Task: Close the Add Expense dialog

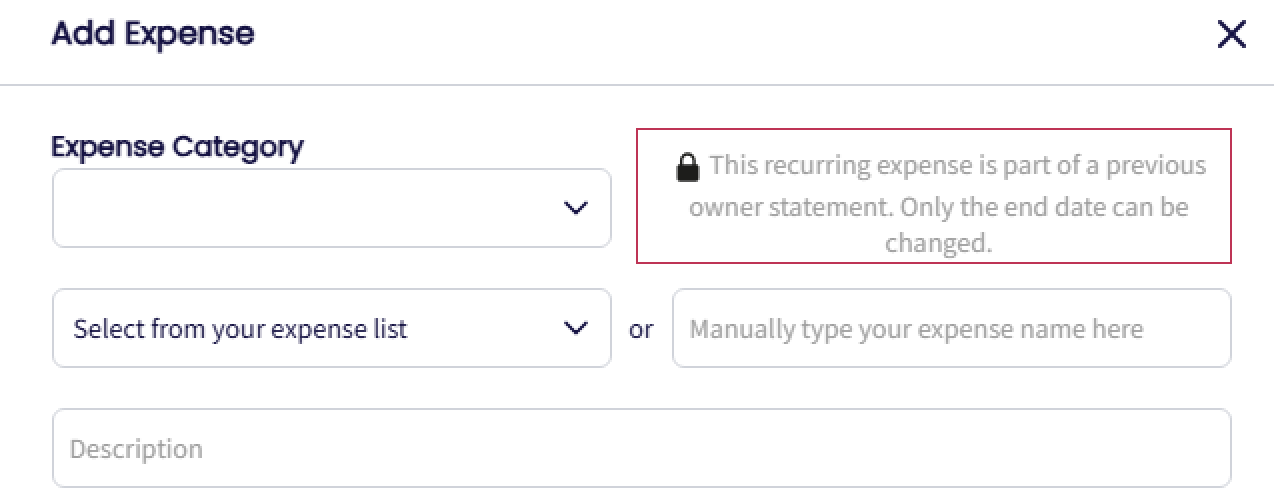Action: 1231,35
